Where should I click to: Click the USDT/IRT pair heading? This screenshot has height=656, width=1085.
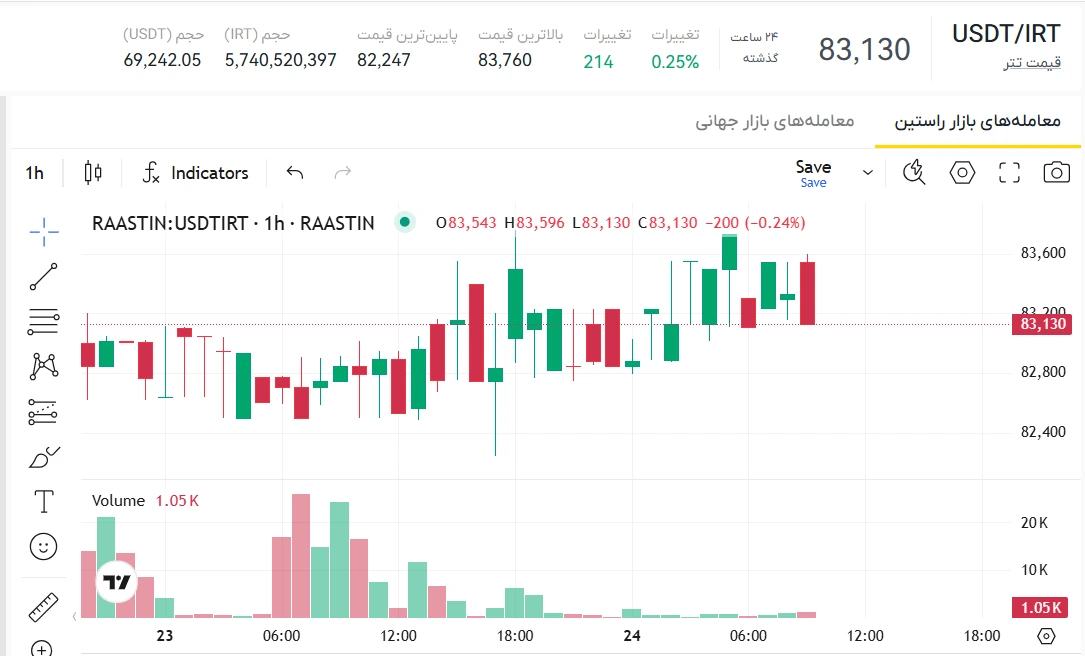click(x=1006, y=34)
